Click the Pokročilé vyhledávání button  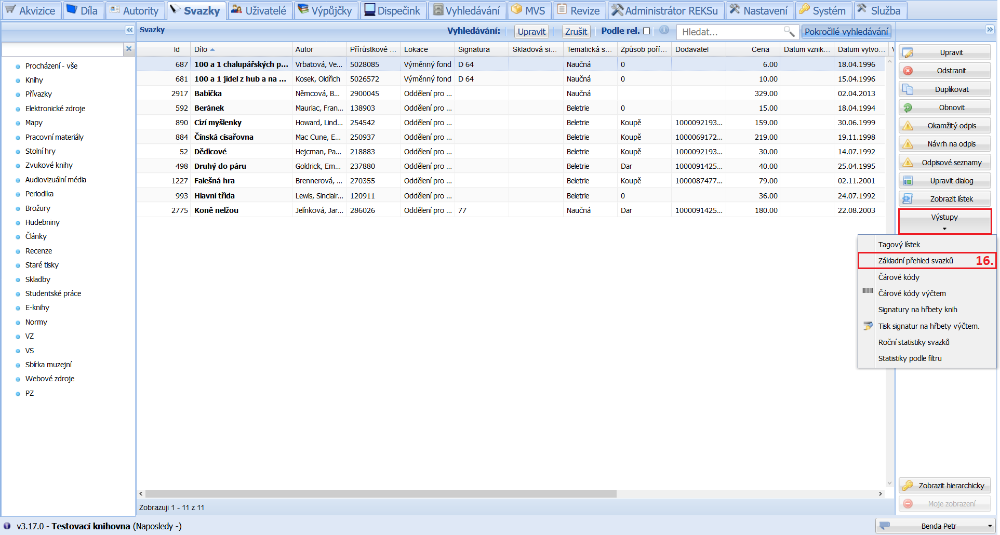pyautogui.click(x=846, y=32)
